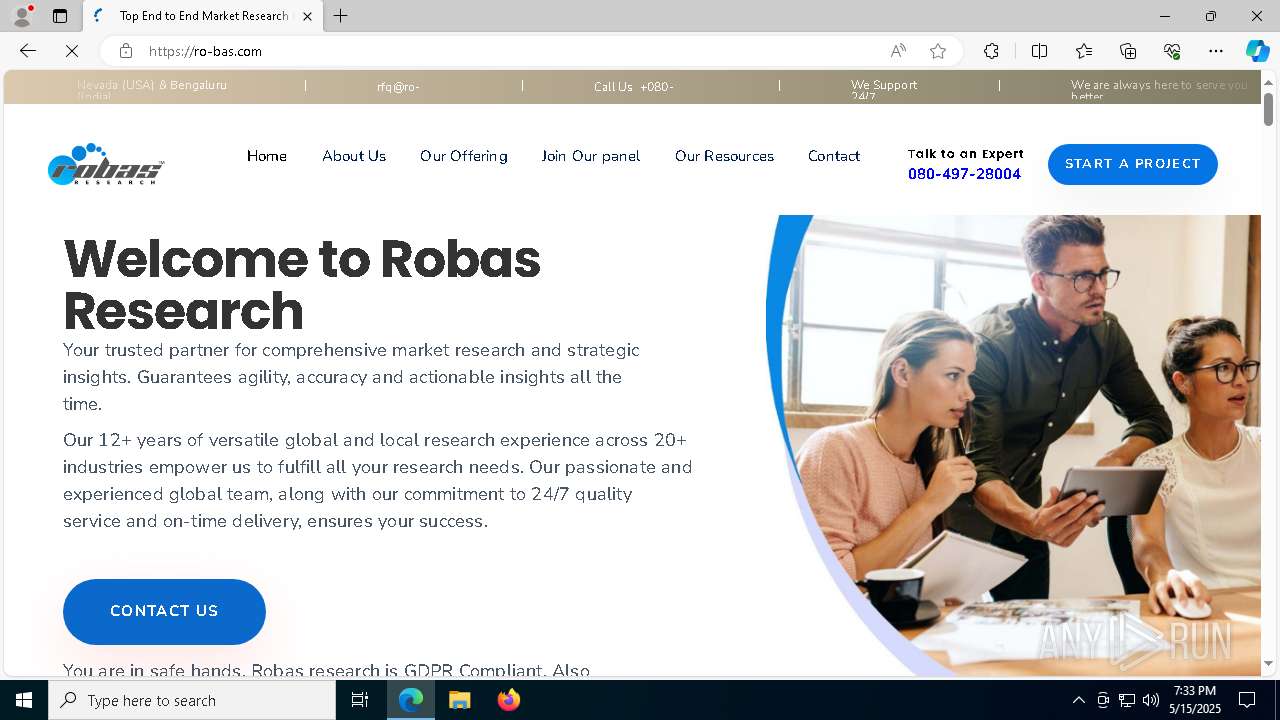Viewport: 1280px width, 720px height.
Task: Open Settings and more menu
Action: click(1216, 51)
